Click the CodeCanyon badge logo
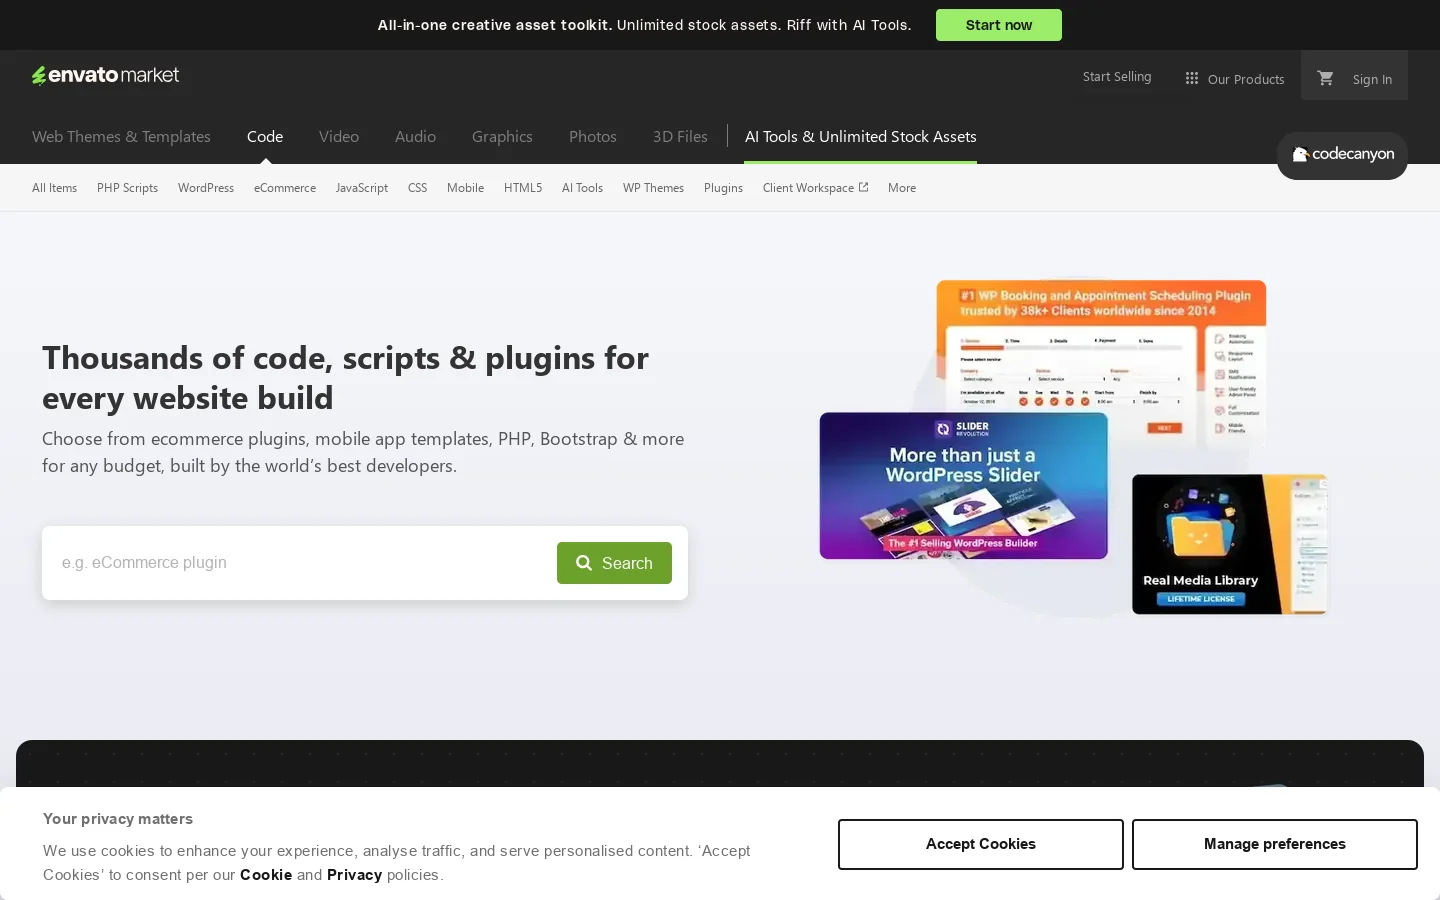Screen dimensions: 1440x900 coord(1342,155)
